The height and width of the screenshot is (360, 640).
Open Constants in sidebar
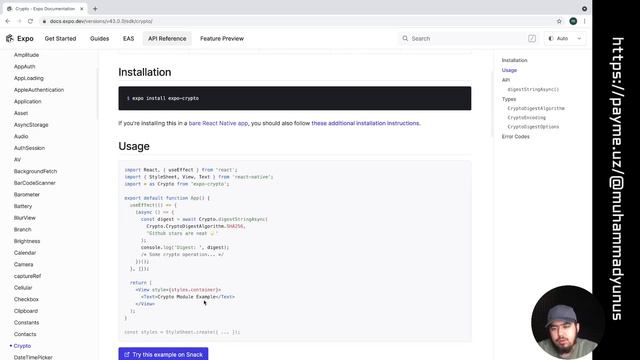[27, 322]
